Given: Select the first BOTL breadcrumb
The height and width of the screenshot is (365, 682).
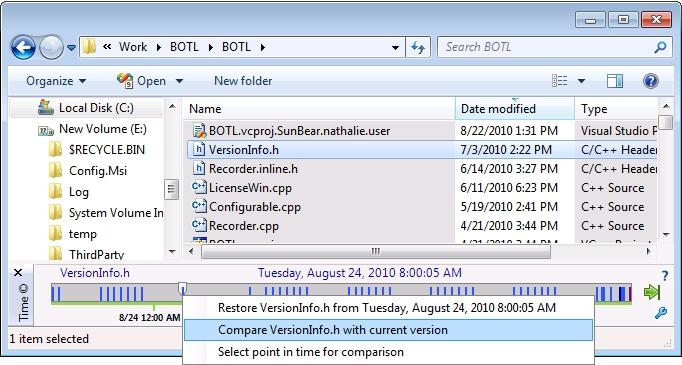Looking at the screenshot, I should 184,47.
